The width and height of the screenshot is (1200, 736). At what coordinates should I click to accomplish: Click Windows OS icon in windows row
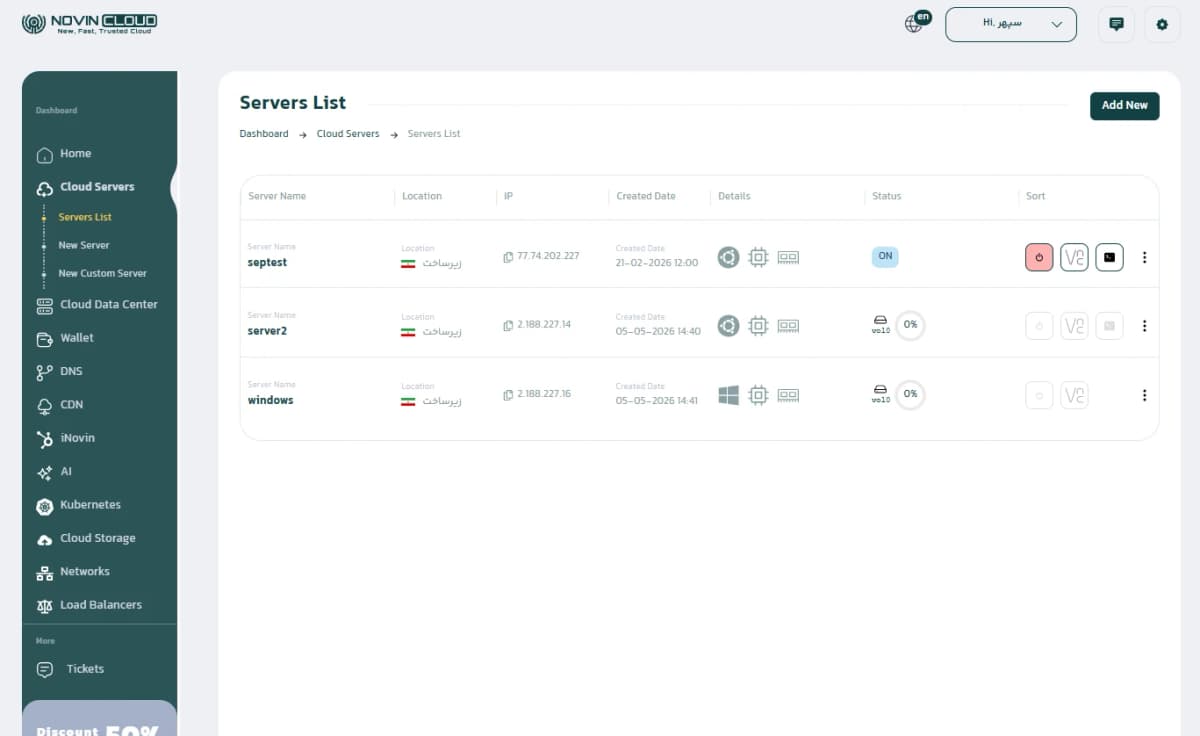pyautogui.click(x=728, y=395)
